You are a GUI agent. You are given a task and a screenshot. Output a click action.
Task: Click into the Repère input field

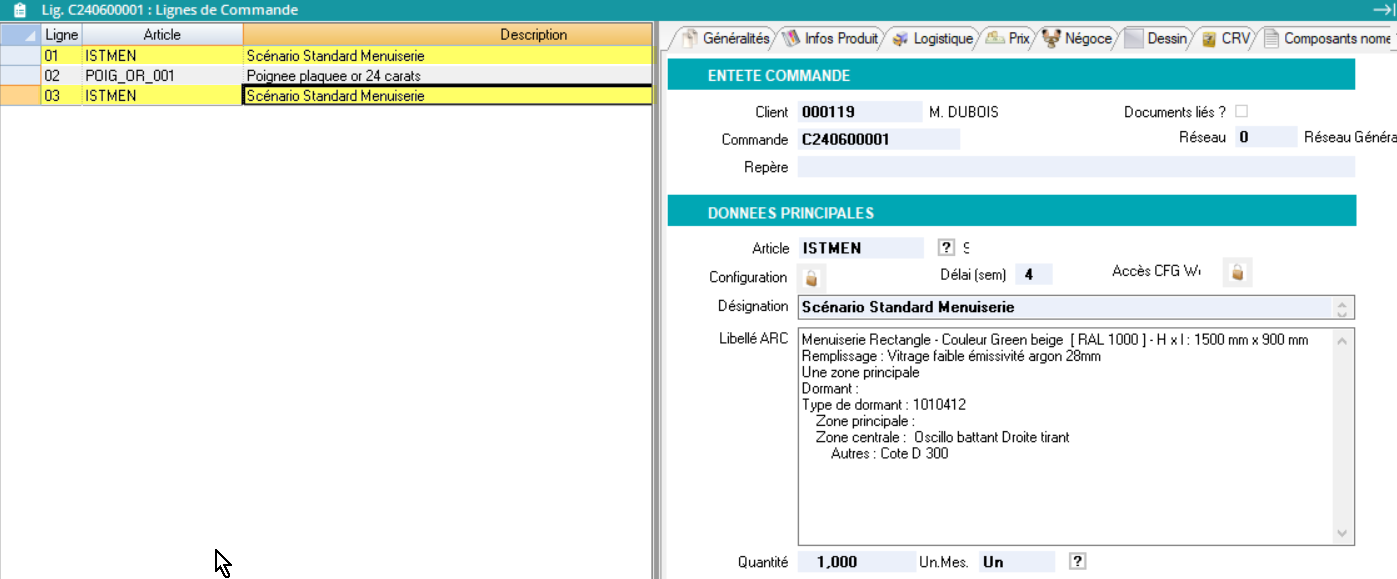(x=1075, y=167)
